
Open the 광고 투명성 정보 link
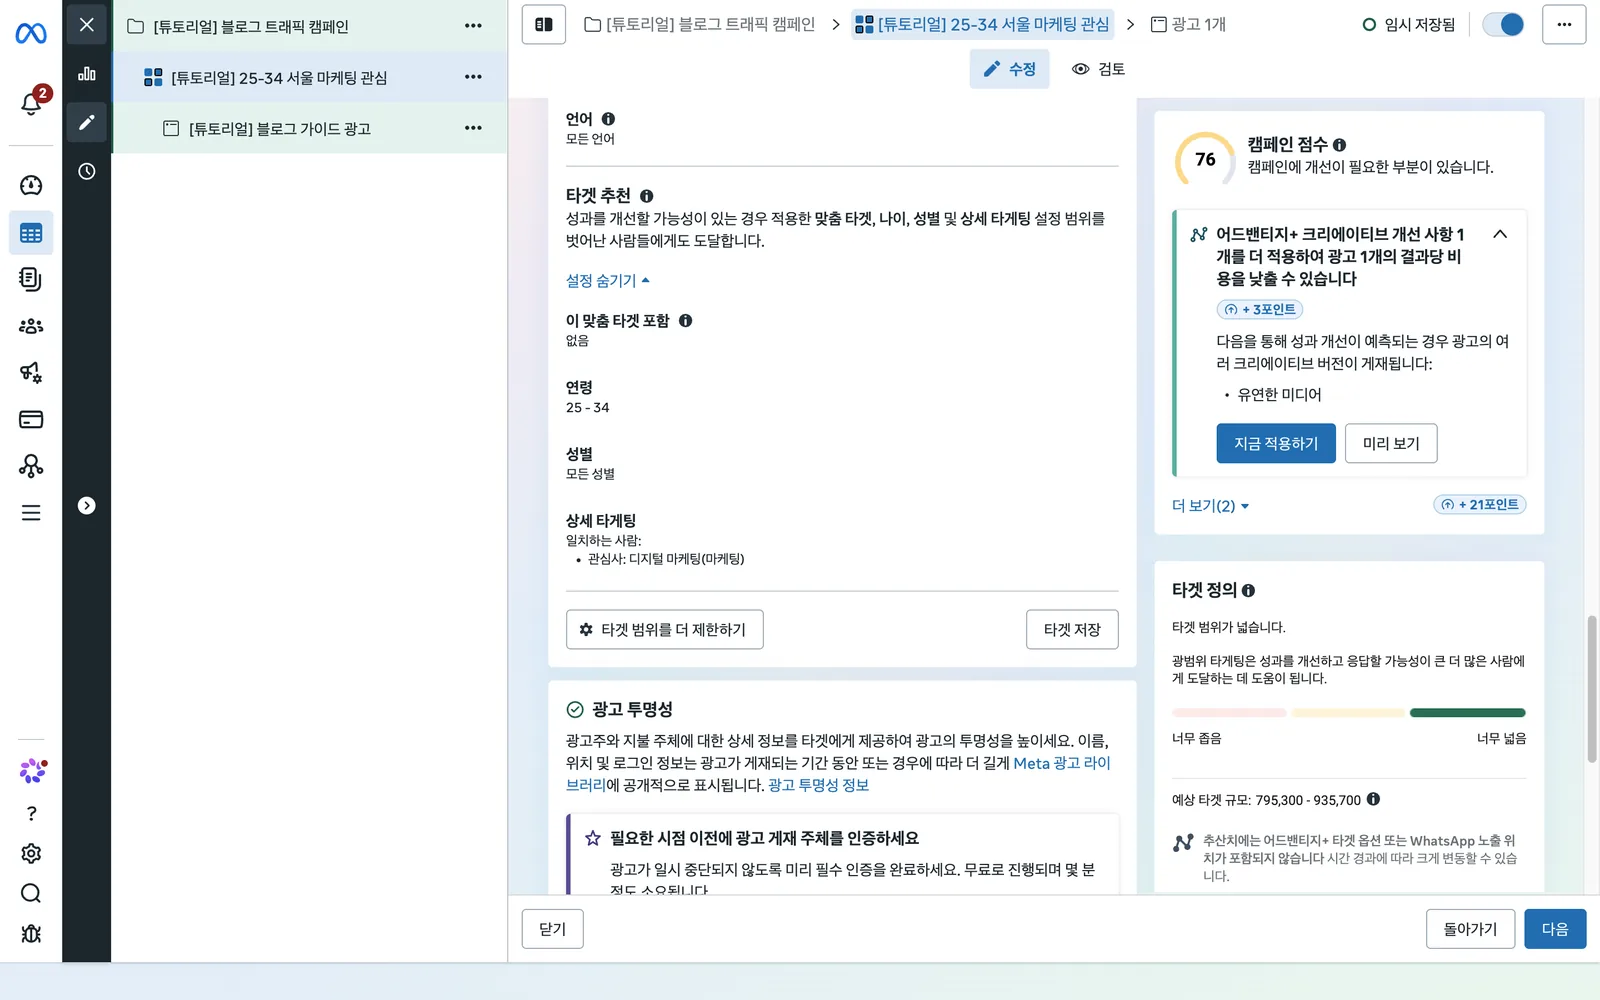pos(818,785)
